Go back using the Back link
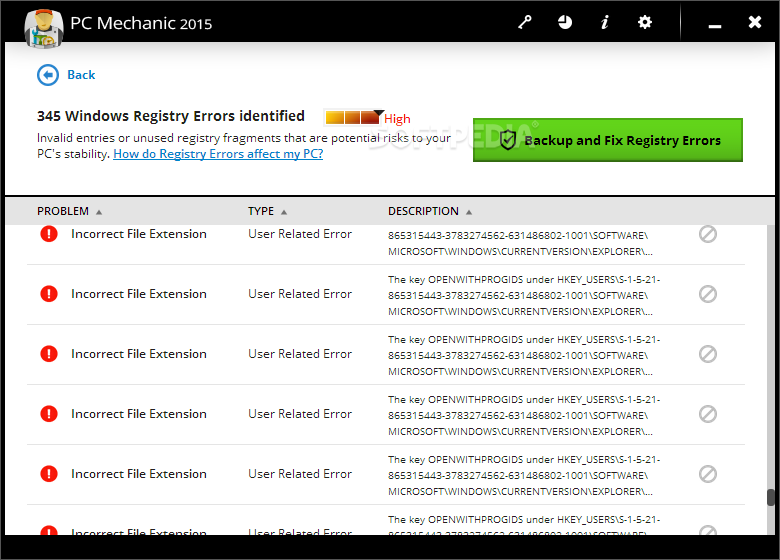The image size is (780, 560). pos(81,75)
